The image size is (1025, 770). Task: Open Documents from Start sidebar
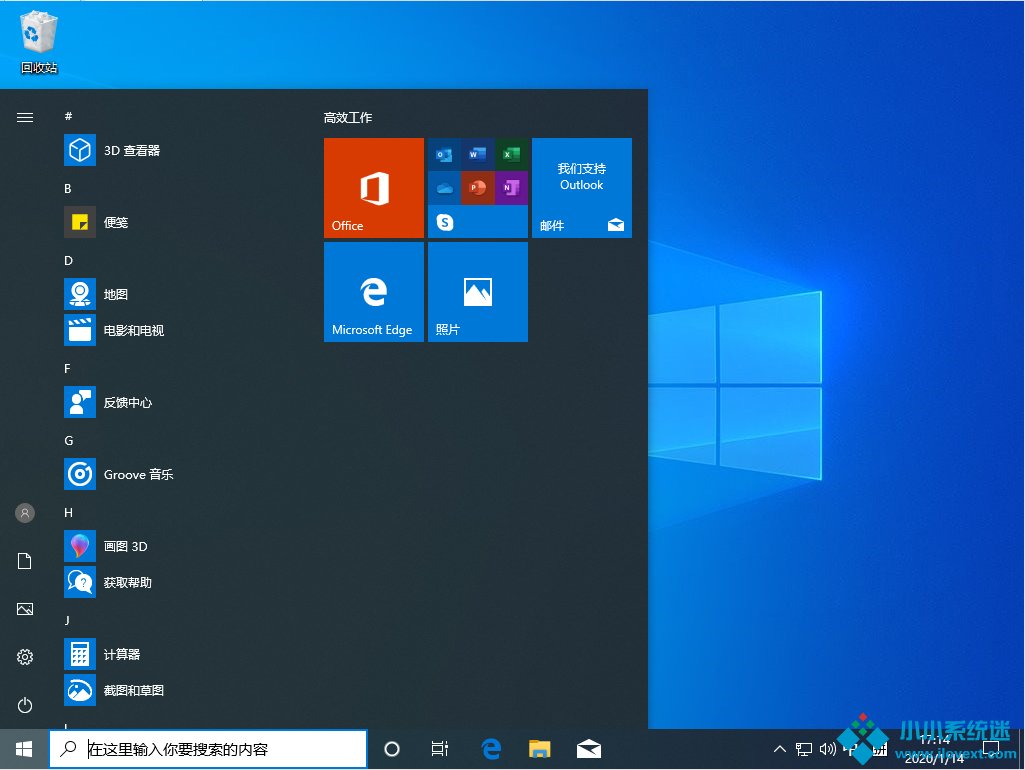pos(25,561)
